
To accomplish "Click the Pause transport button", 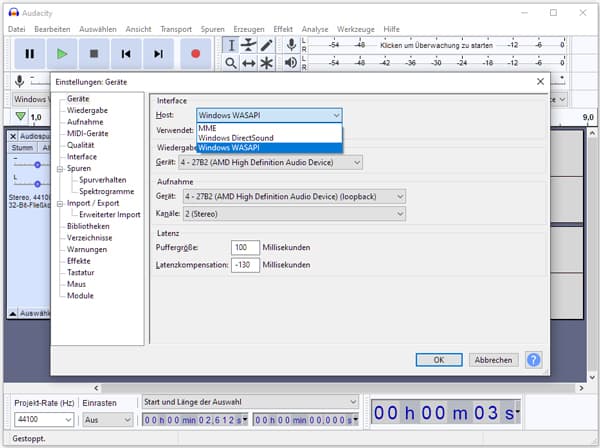I will (30, 54).
